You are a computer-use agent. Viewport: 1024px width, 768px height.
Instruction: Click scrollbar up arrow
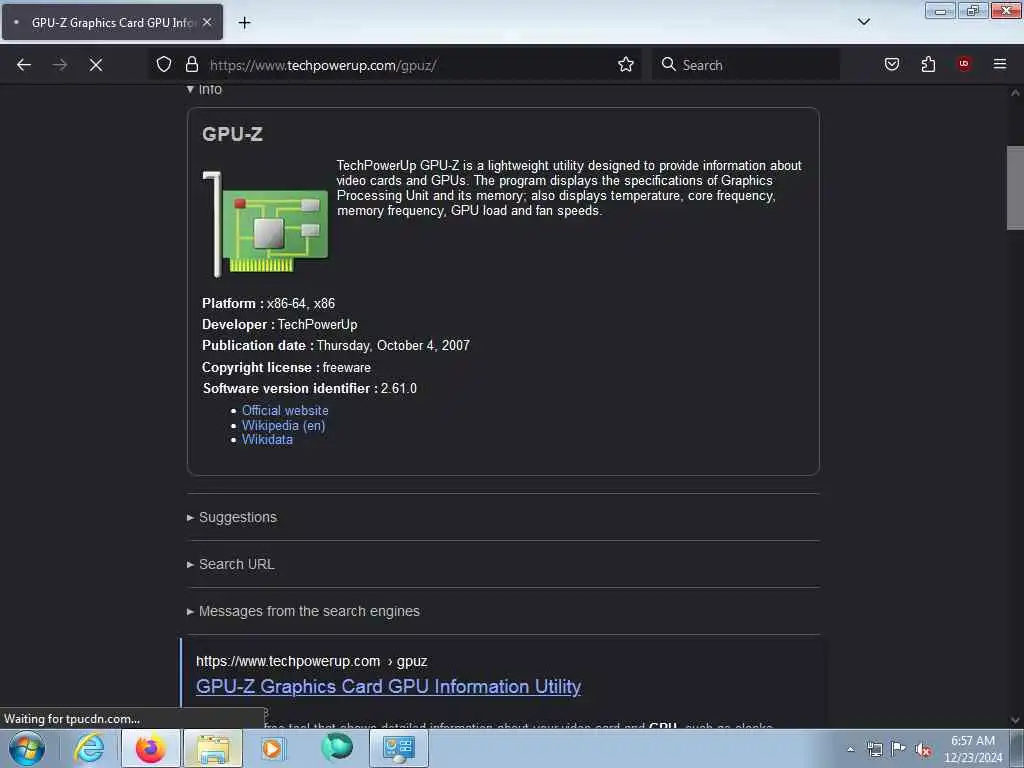pos(1015,93)
